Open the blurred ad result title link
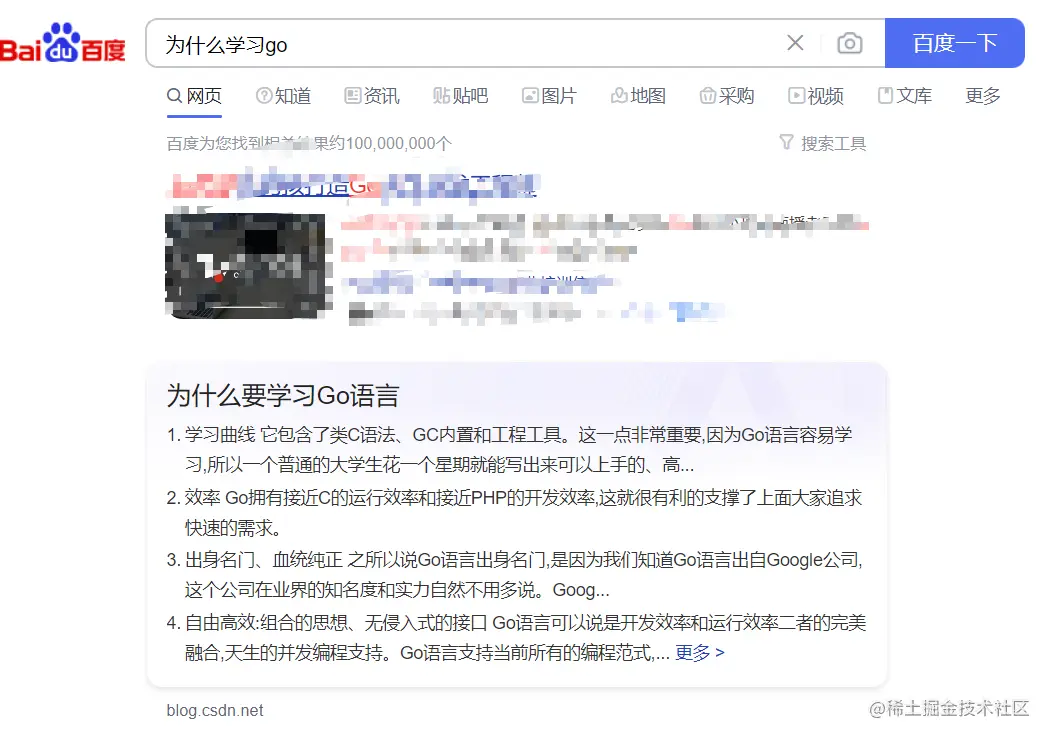Image resolution: width=1051 pixels, height=740 pixels. coord(353,184)
